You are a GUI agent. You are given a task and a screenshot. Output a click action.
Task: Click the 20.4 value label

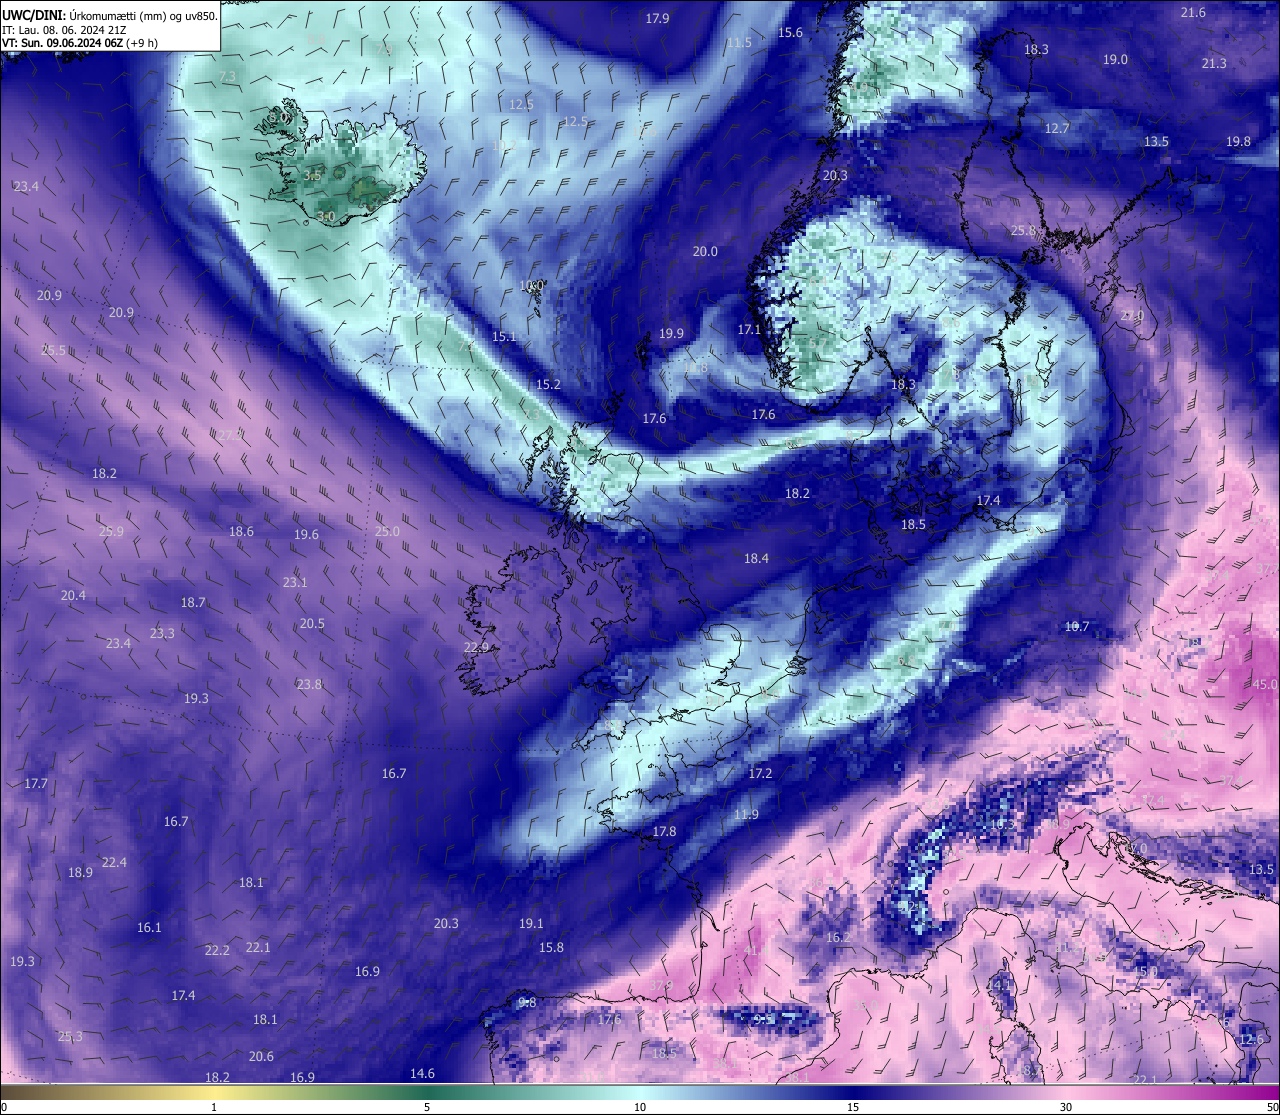pyautogui.click(x=73, y=596)
